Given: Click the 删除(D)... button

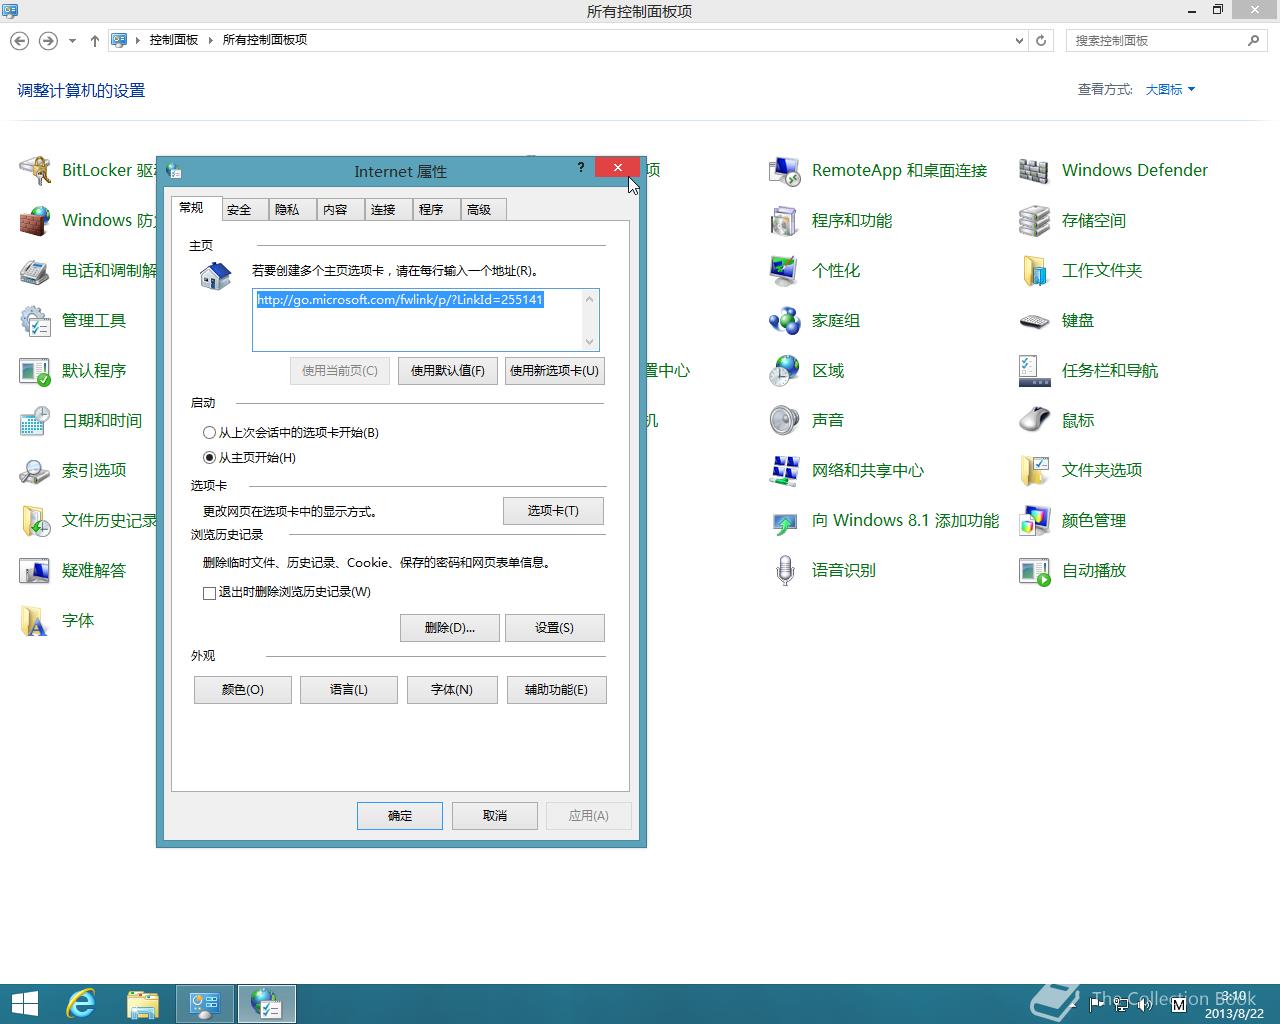Looking at the screenshot, I should [449, 628].
